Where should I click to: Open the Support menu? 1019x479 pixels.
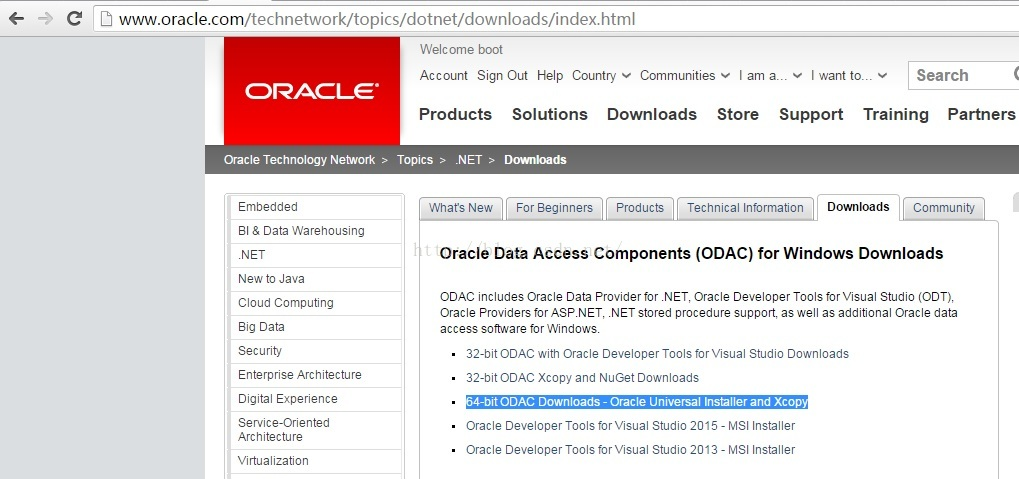[x=811, y=114]
